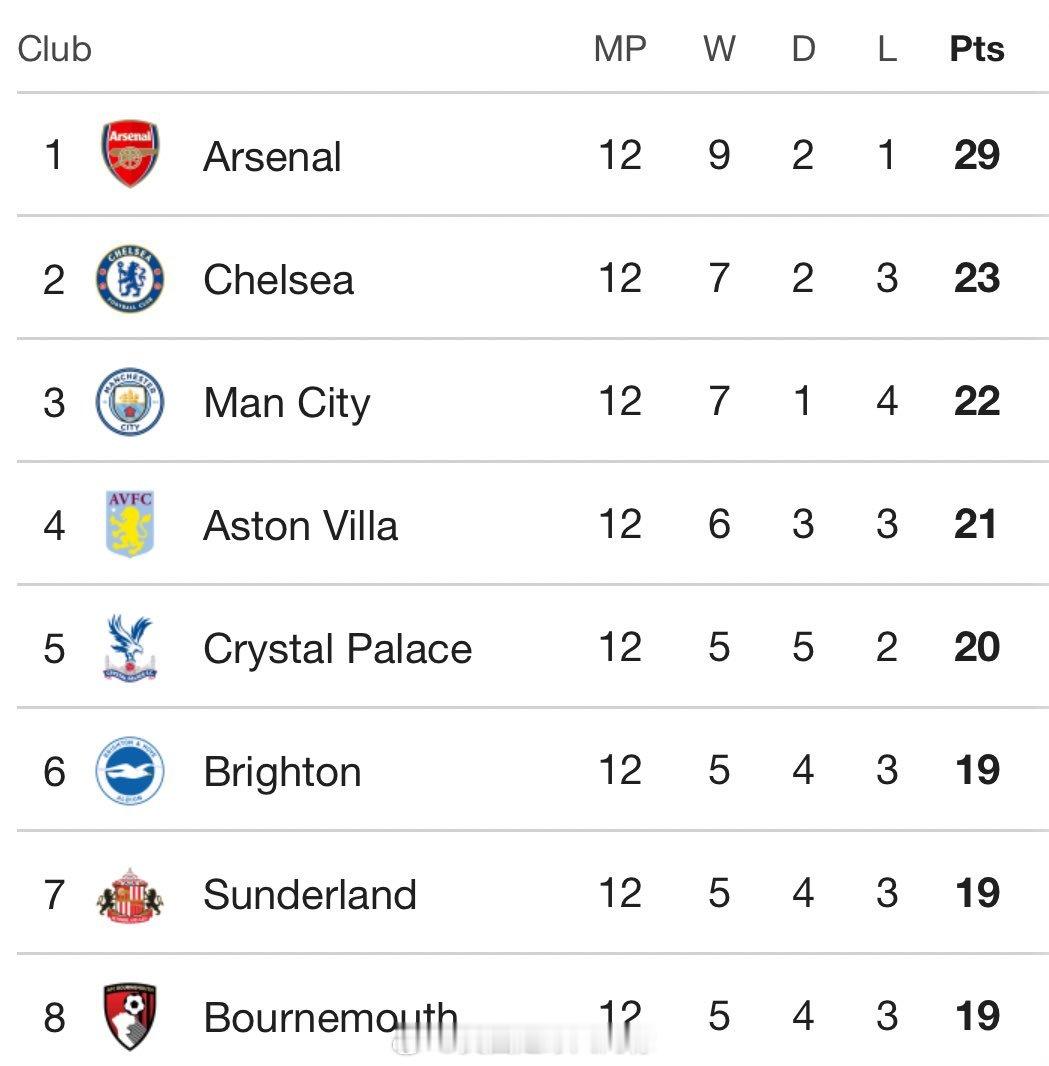Click the MP column header
Image resolution: width=1049 pixels, height=1066 pixels.
click(620, 49)
